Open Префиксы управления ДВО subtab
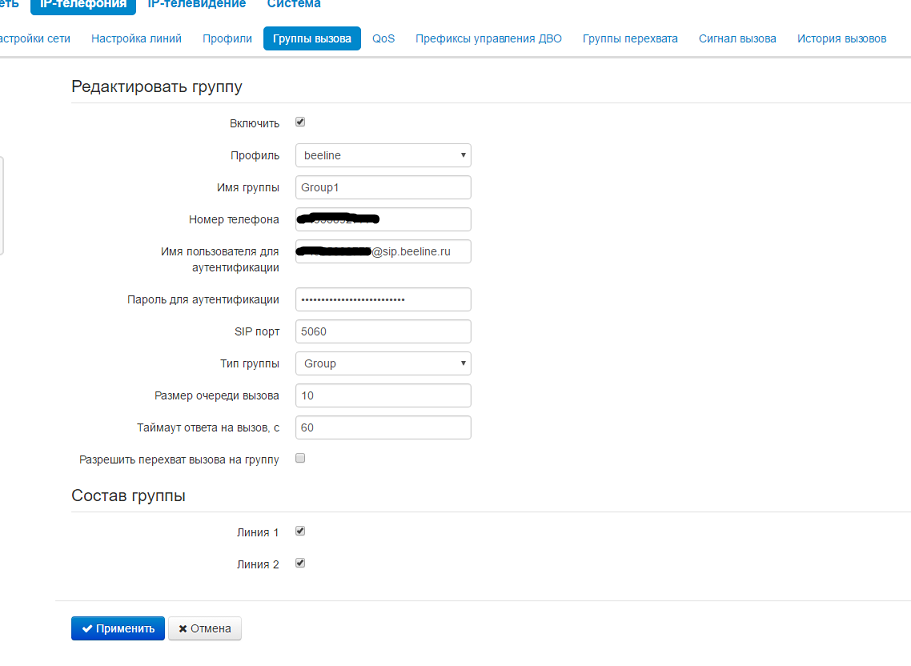This screenshot has height=666, width=911. pyautogui.click(x=488, y=38)
